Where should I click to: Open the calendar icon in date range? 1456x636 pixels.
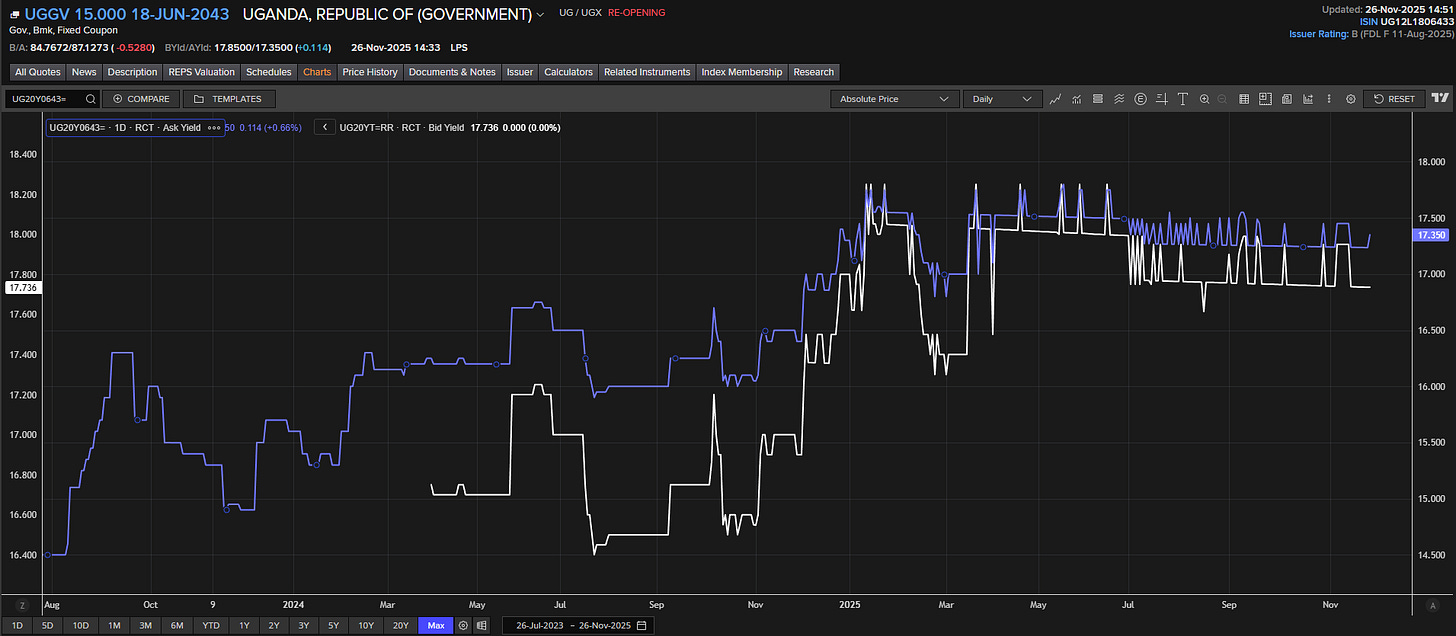pos(642,626)
